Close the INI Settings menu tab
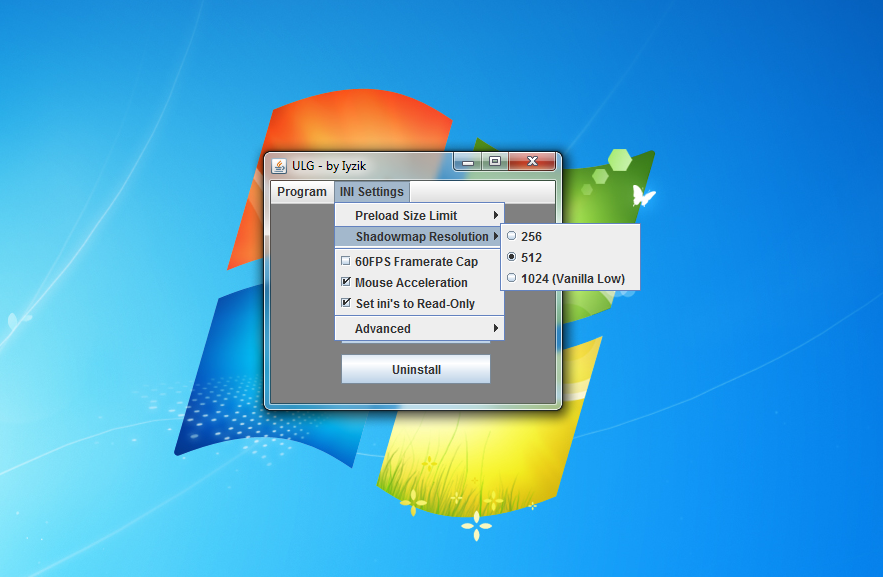 (372, 192)
